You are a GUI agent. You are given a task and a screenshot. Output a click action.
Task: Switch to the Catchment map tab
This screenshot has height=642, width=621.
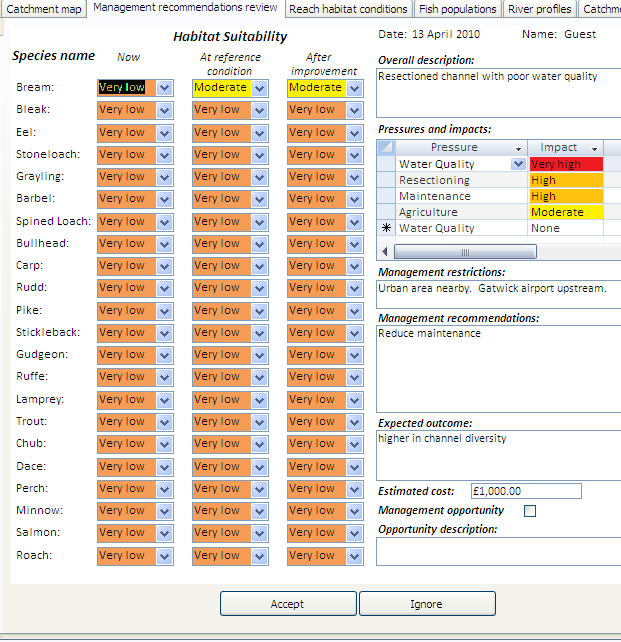43,9
